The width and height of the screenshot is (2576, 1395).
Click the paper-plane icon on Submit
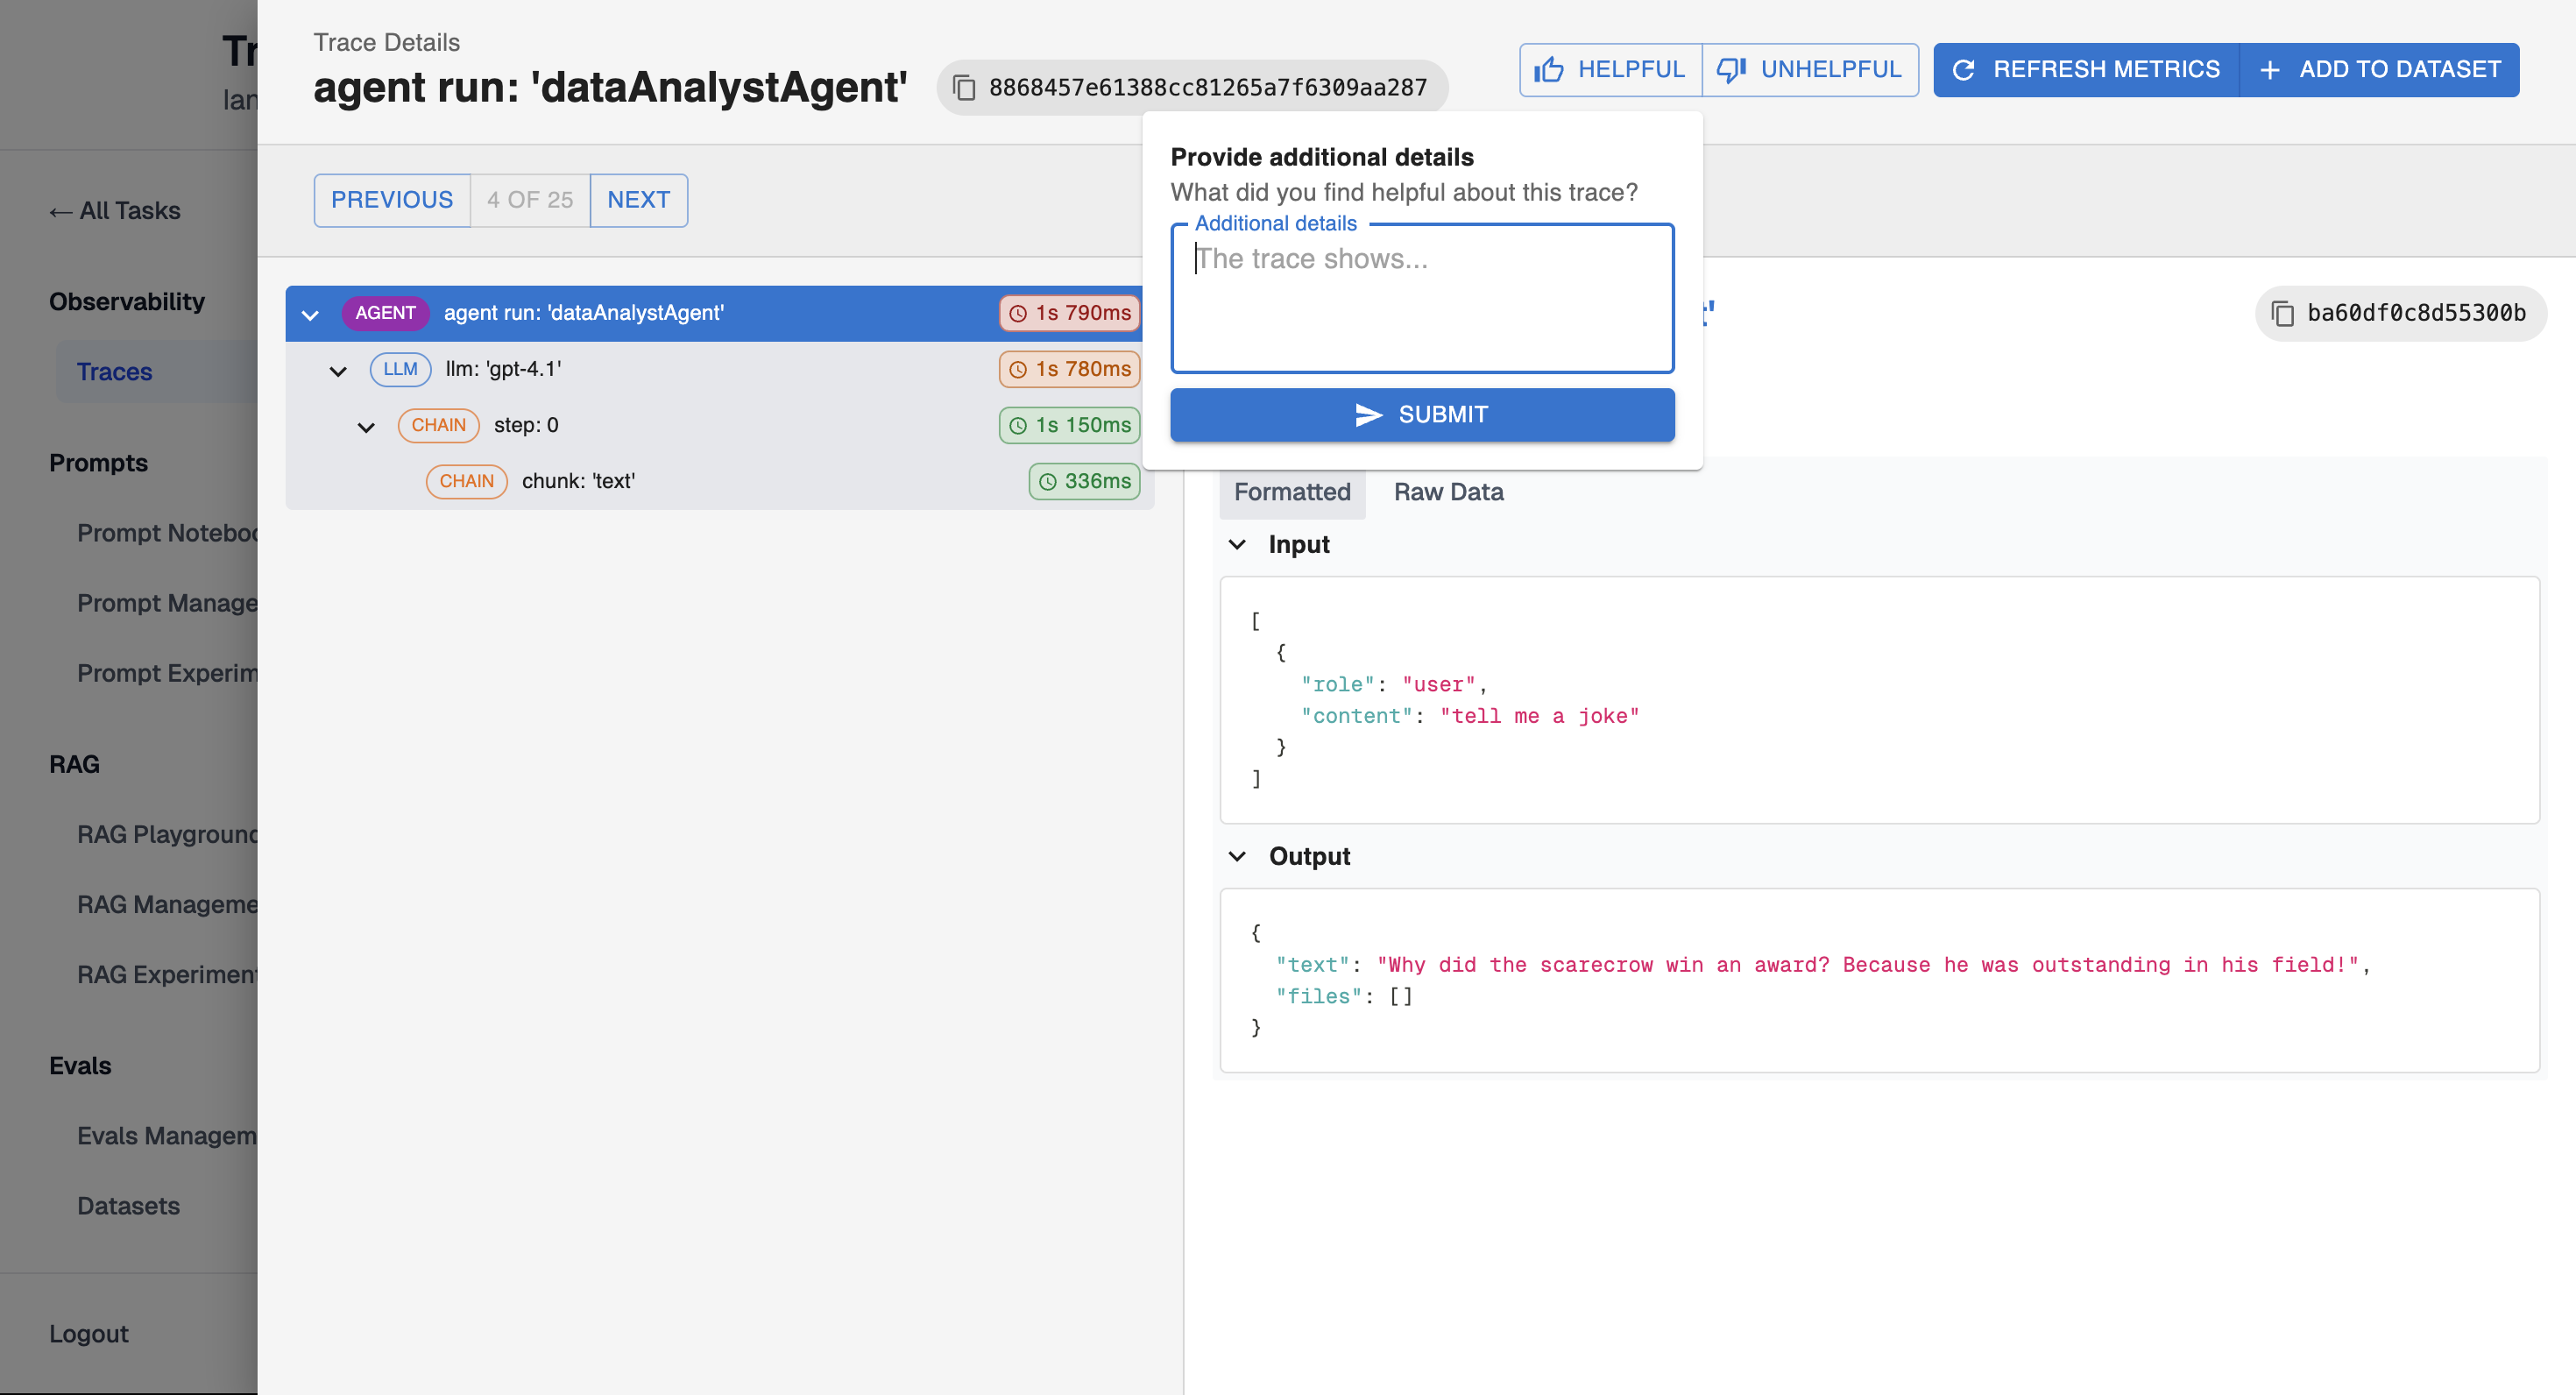point(1368,415)
